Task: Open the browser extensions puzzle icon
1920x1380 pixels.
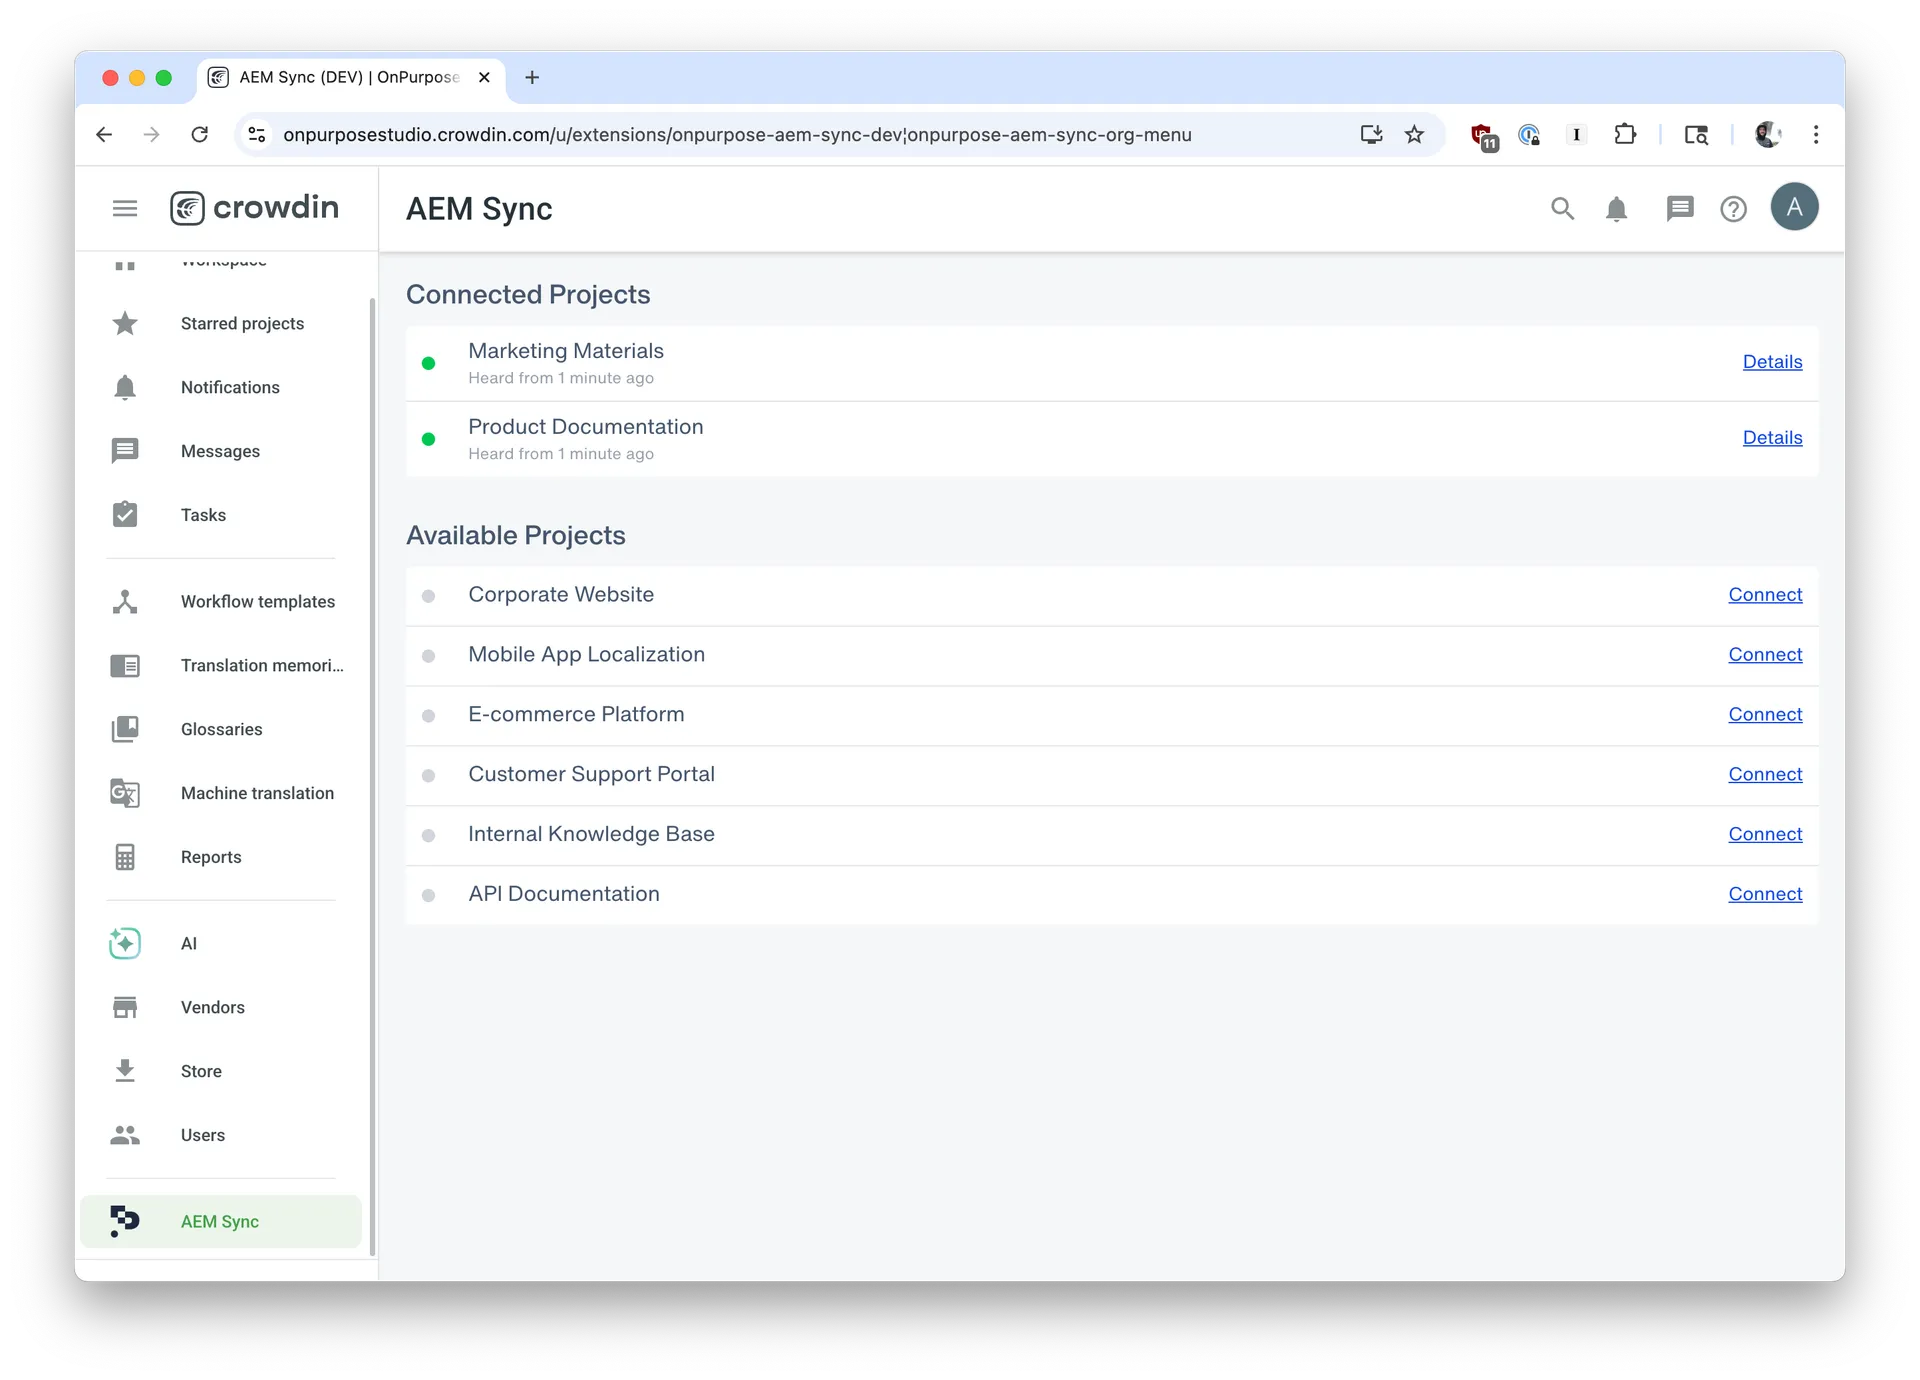Action: (x=1625, y=135)
